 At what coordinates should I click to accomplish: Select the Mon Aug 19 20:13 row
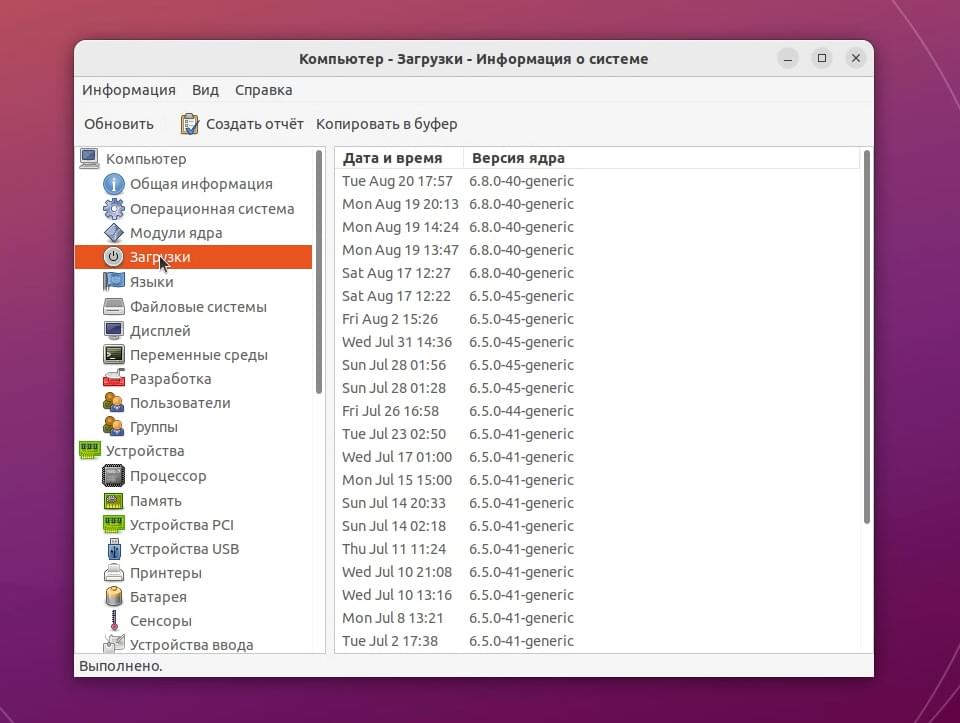point(597,204)
